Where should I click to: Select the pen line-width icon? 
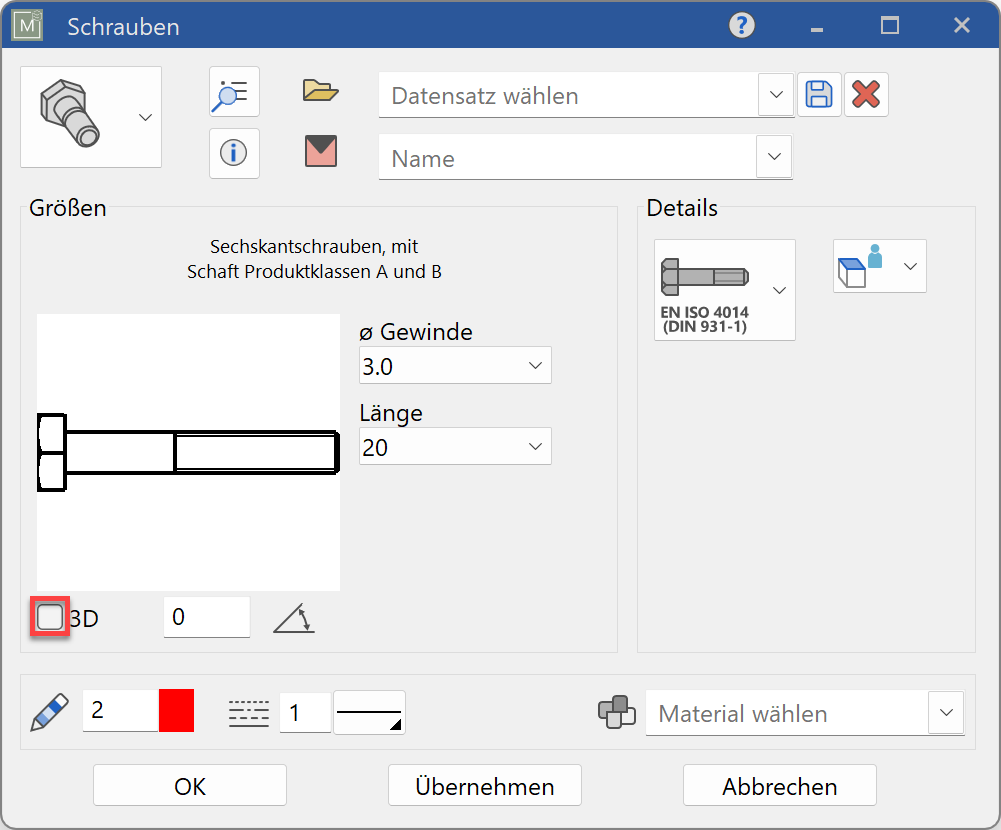pyautogui.click(x=47, y=711)
